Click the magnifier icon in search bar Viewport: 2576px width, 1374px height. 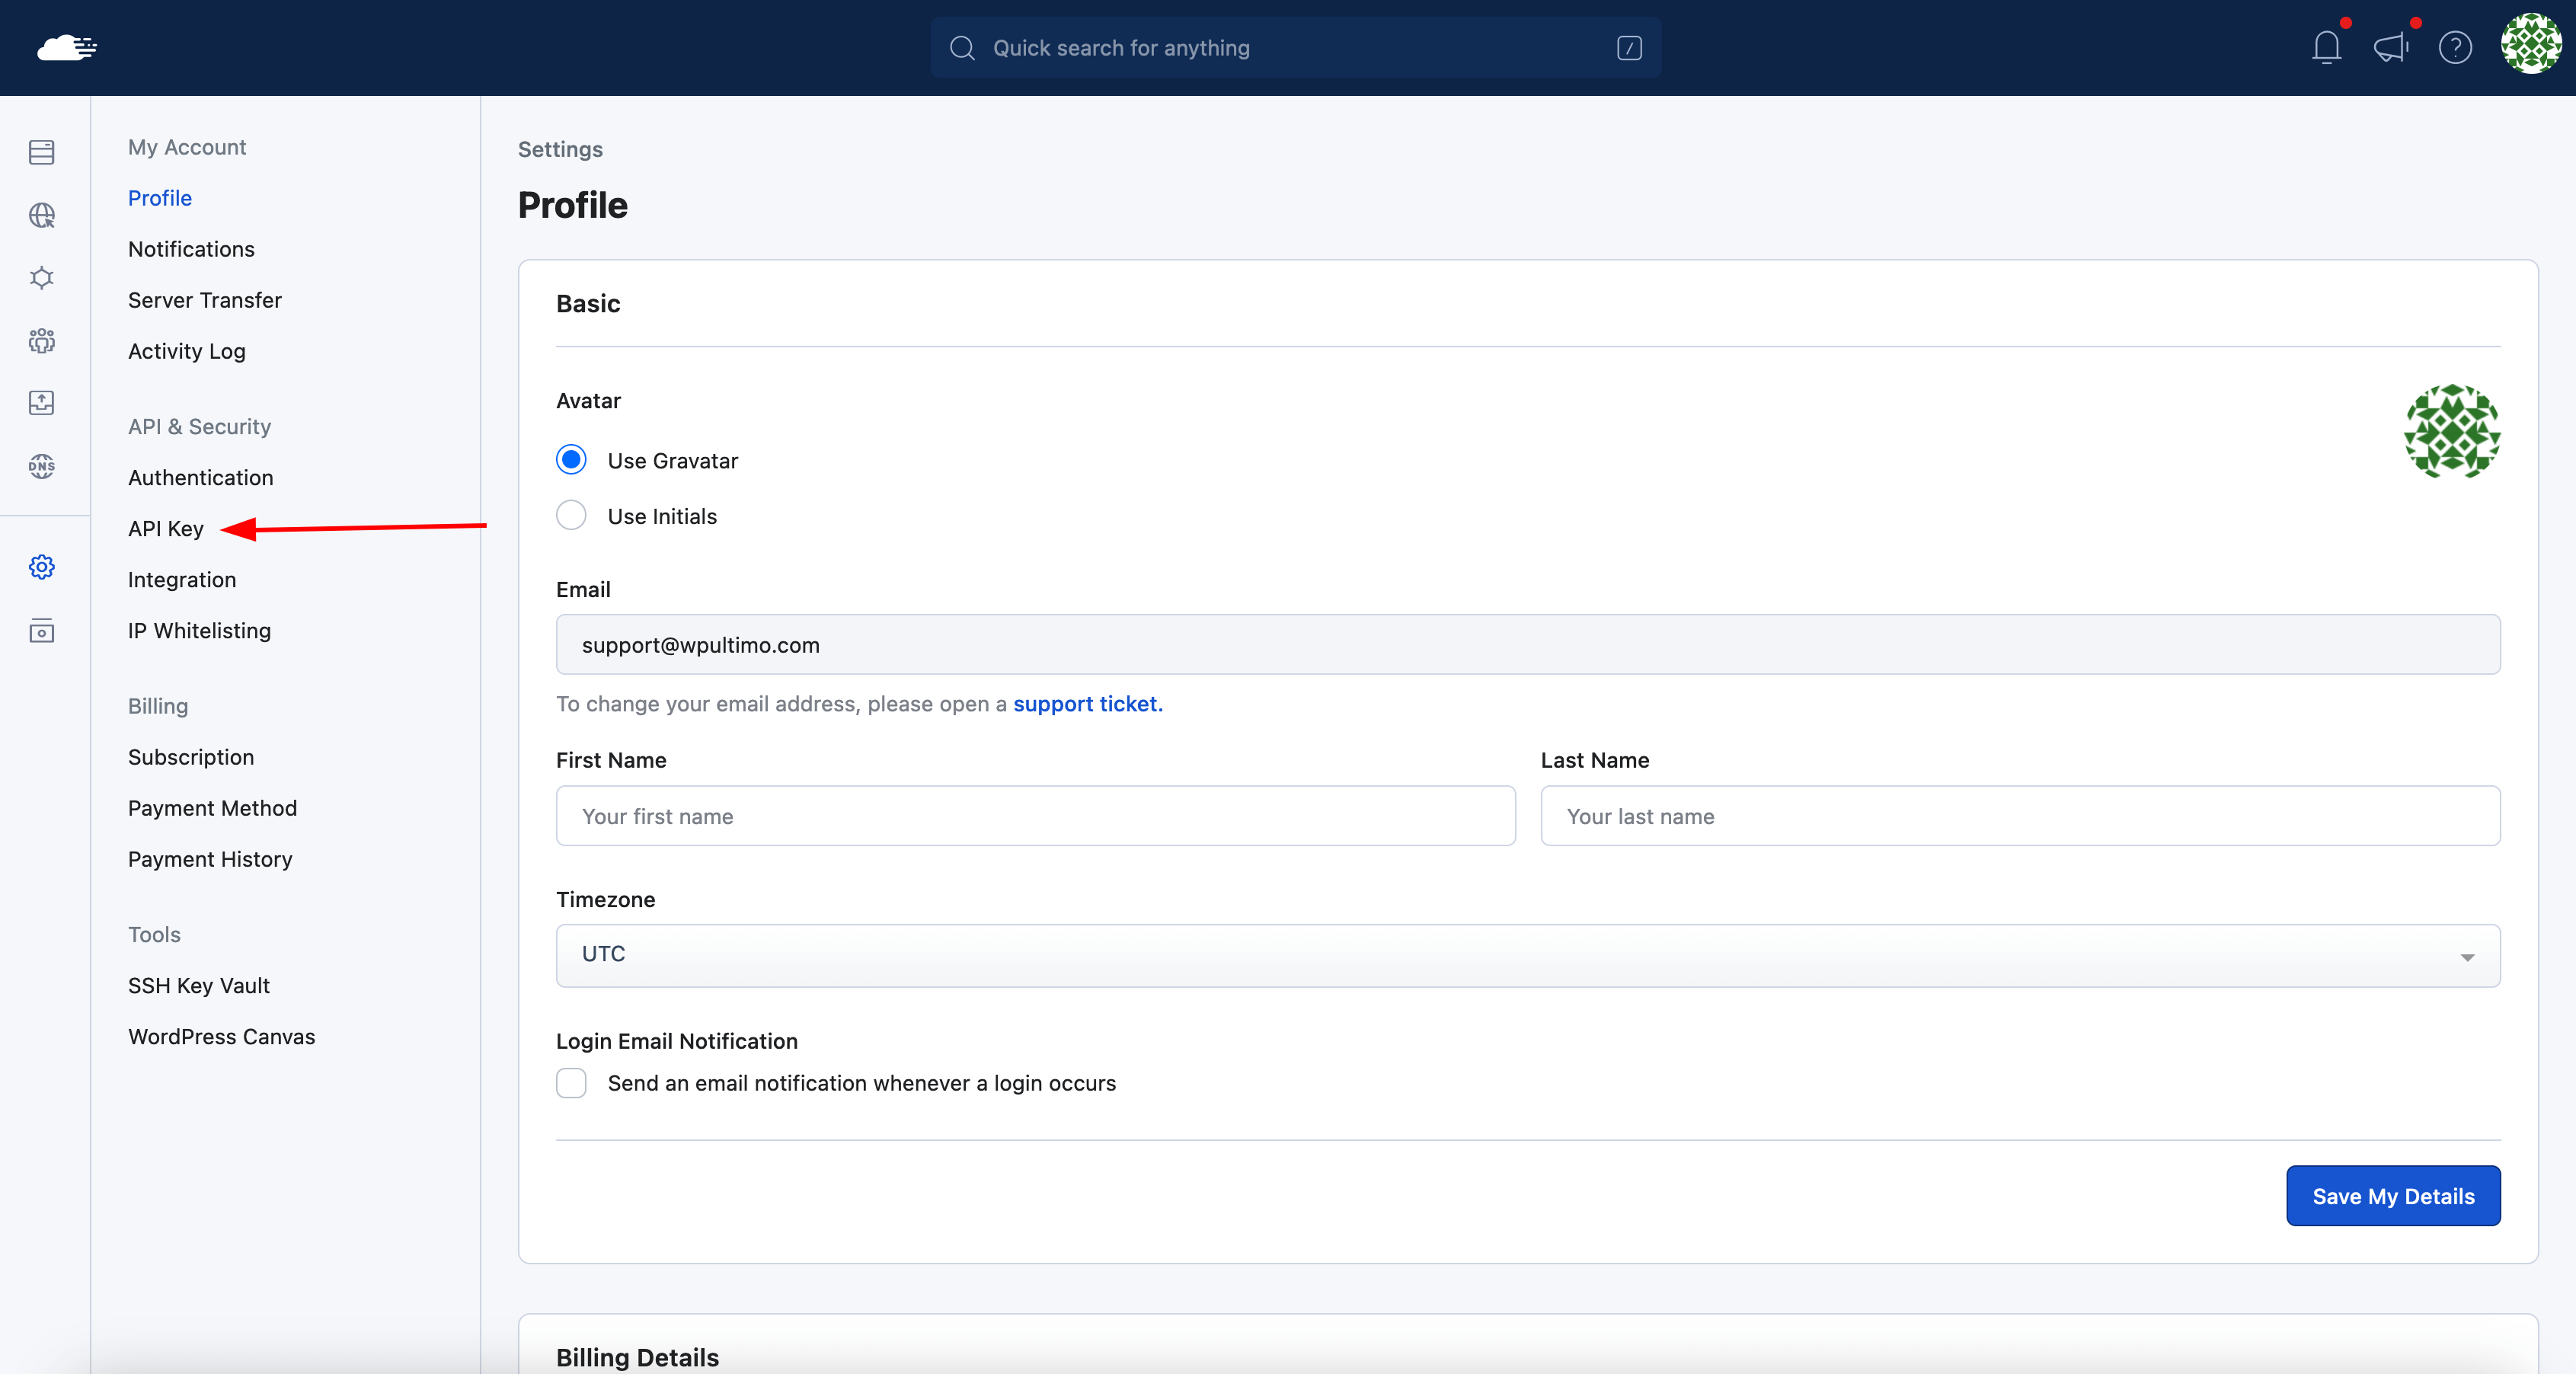962,48
